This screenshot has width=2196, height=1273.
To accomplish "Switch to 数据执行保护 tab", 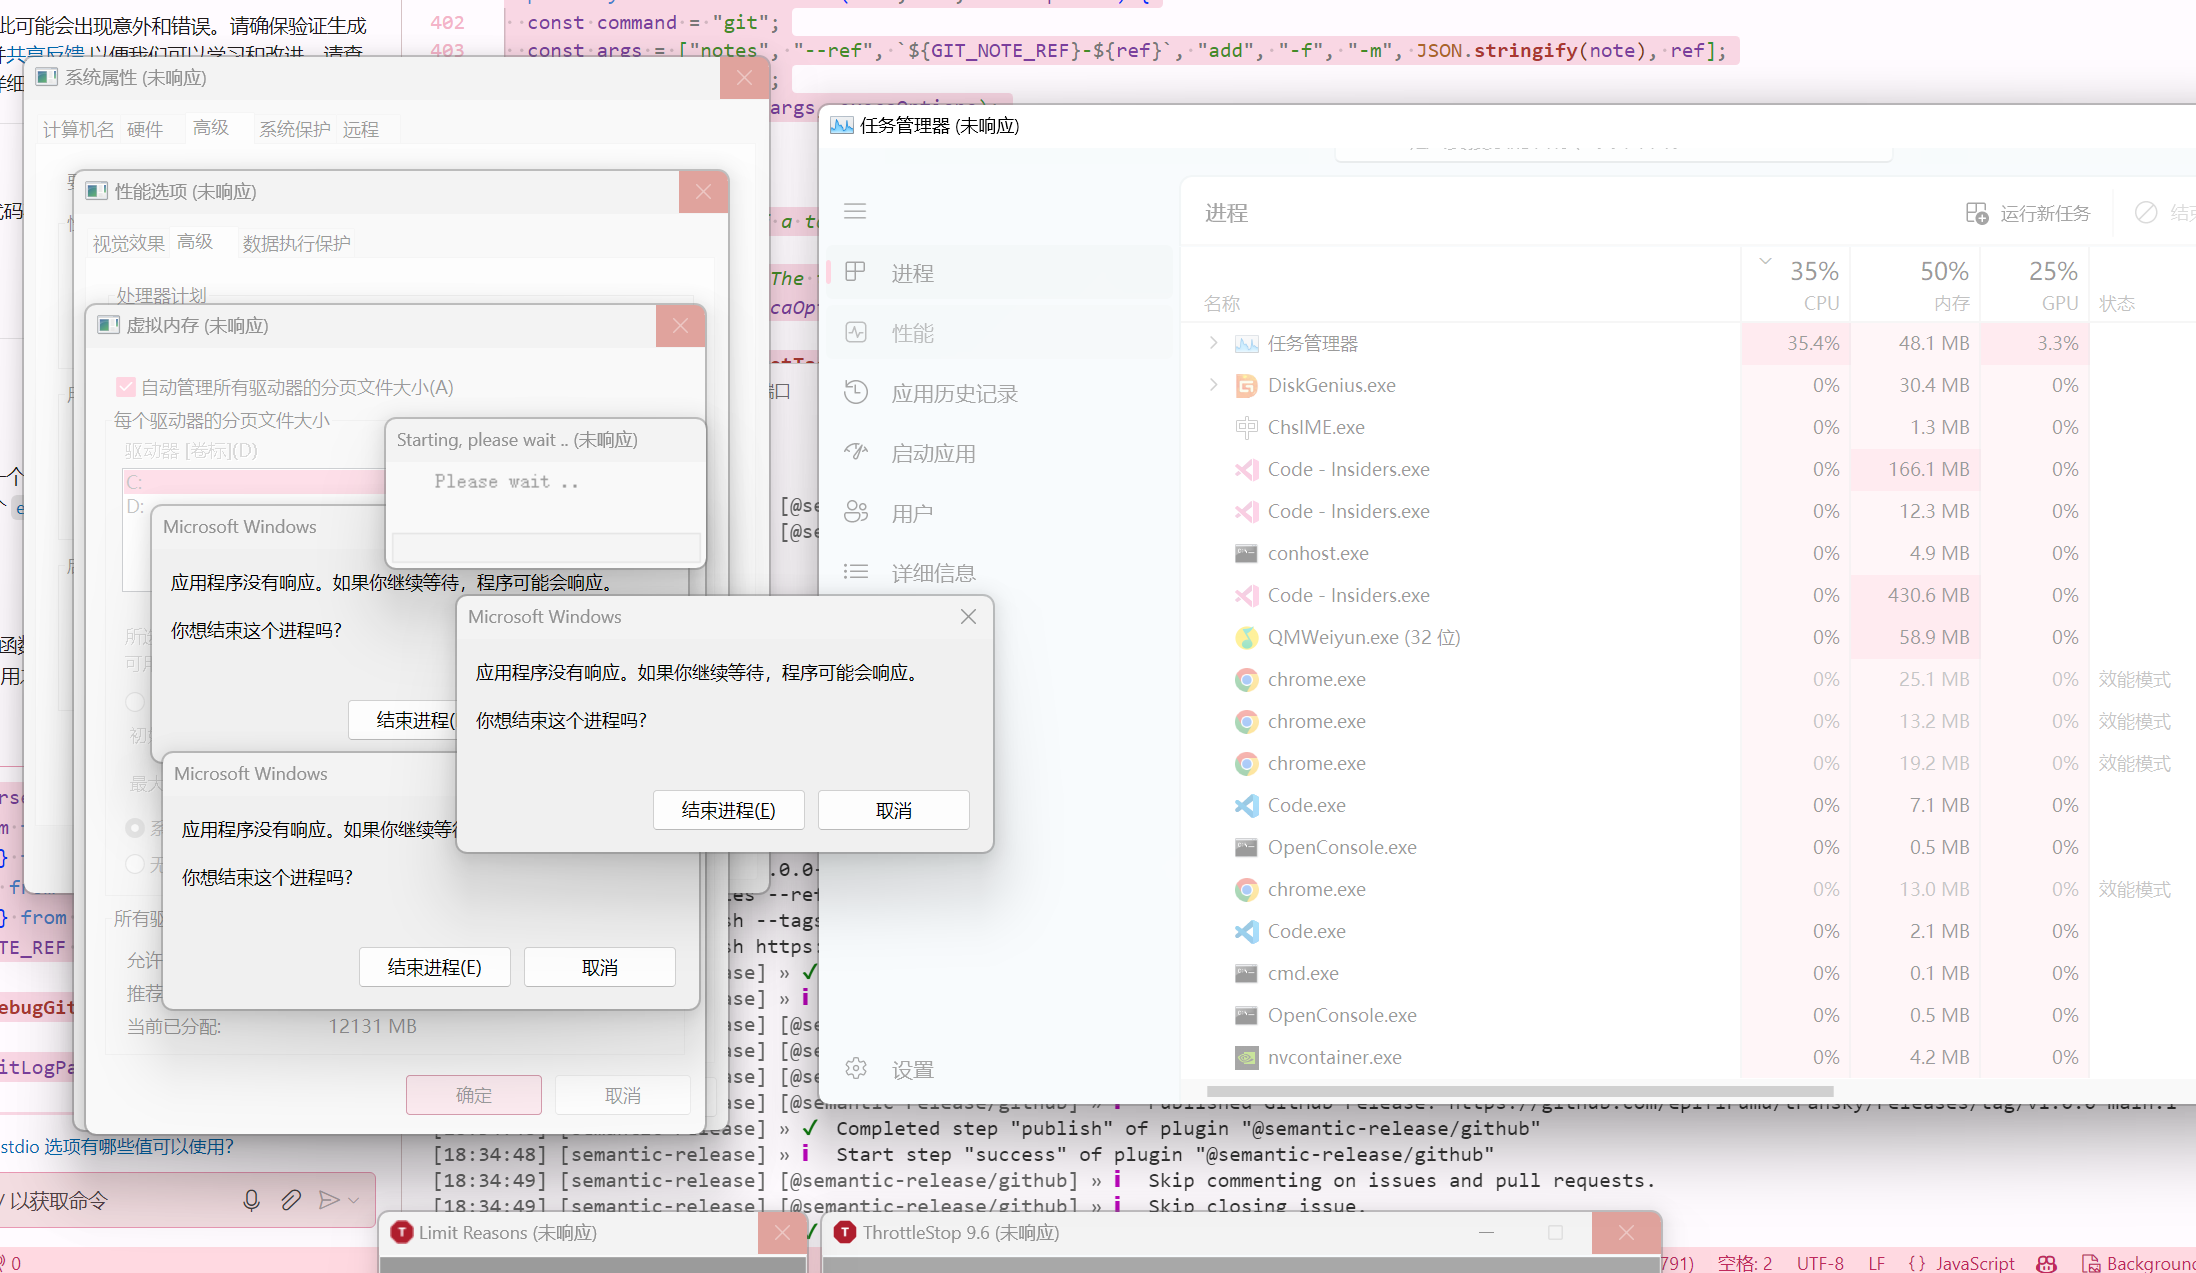I will tap(296, 243).
